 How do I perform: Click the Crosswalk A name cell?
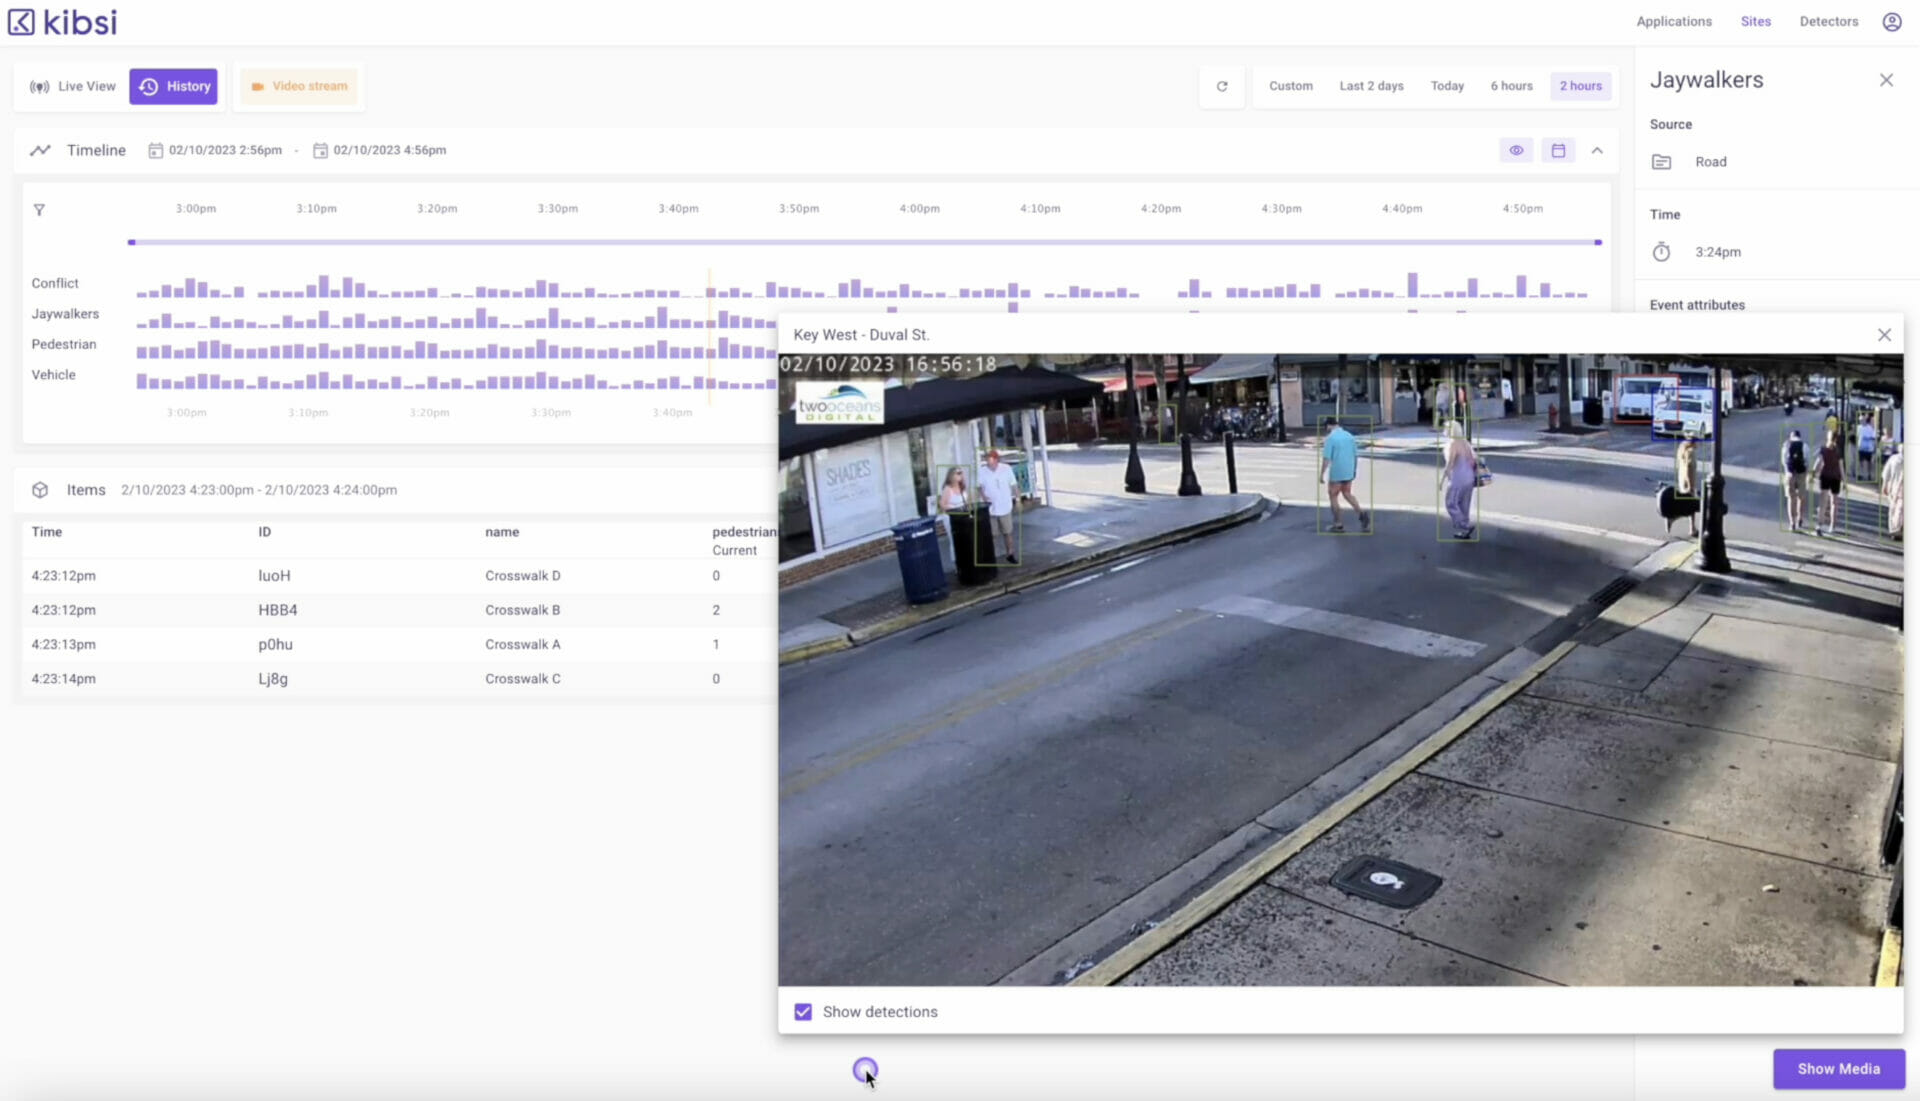coord(522,645)
